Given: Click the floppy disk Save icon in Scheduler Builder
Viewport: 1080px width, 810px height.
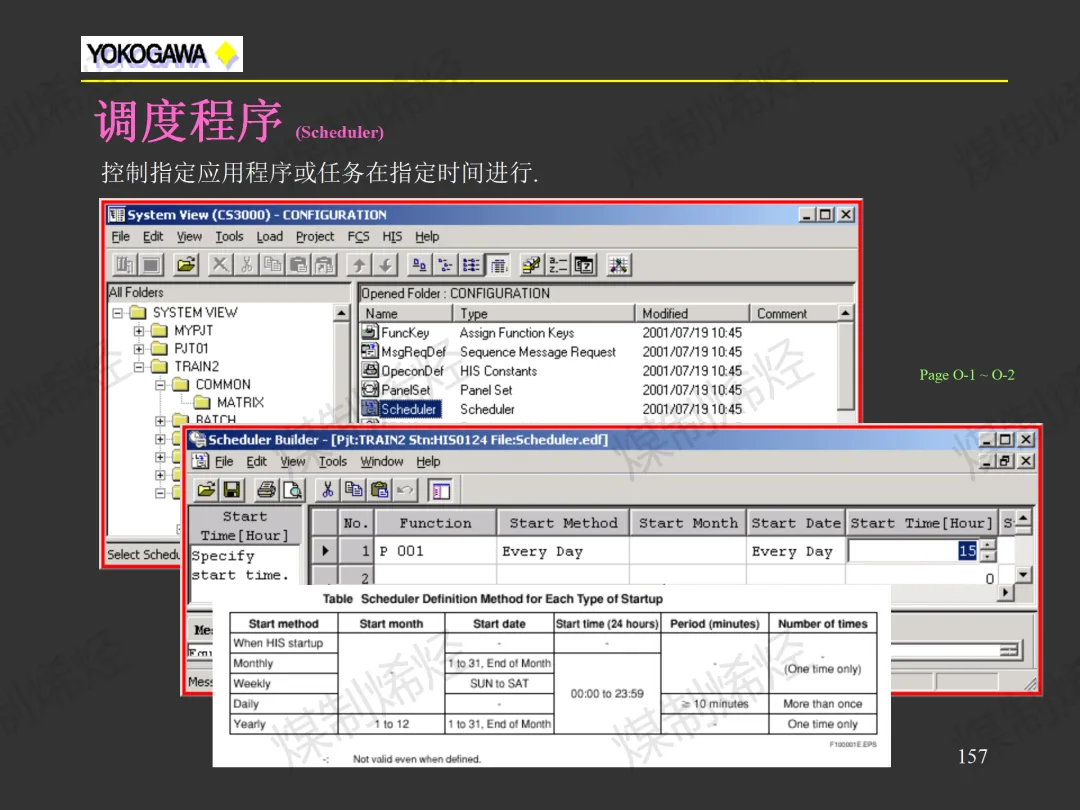Looking at the screenshot, I should click(232, 490).
